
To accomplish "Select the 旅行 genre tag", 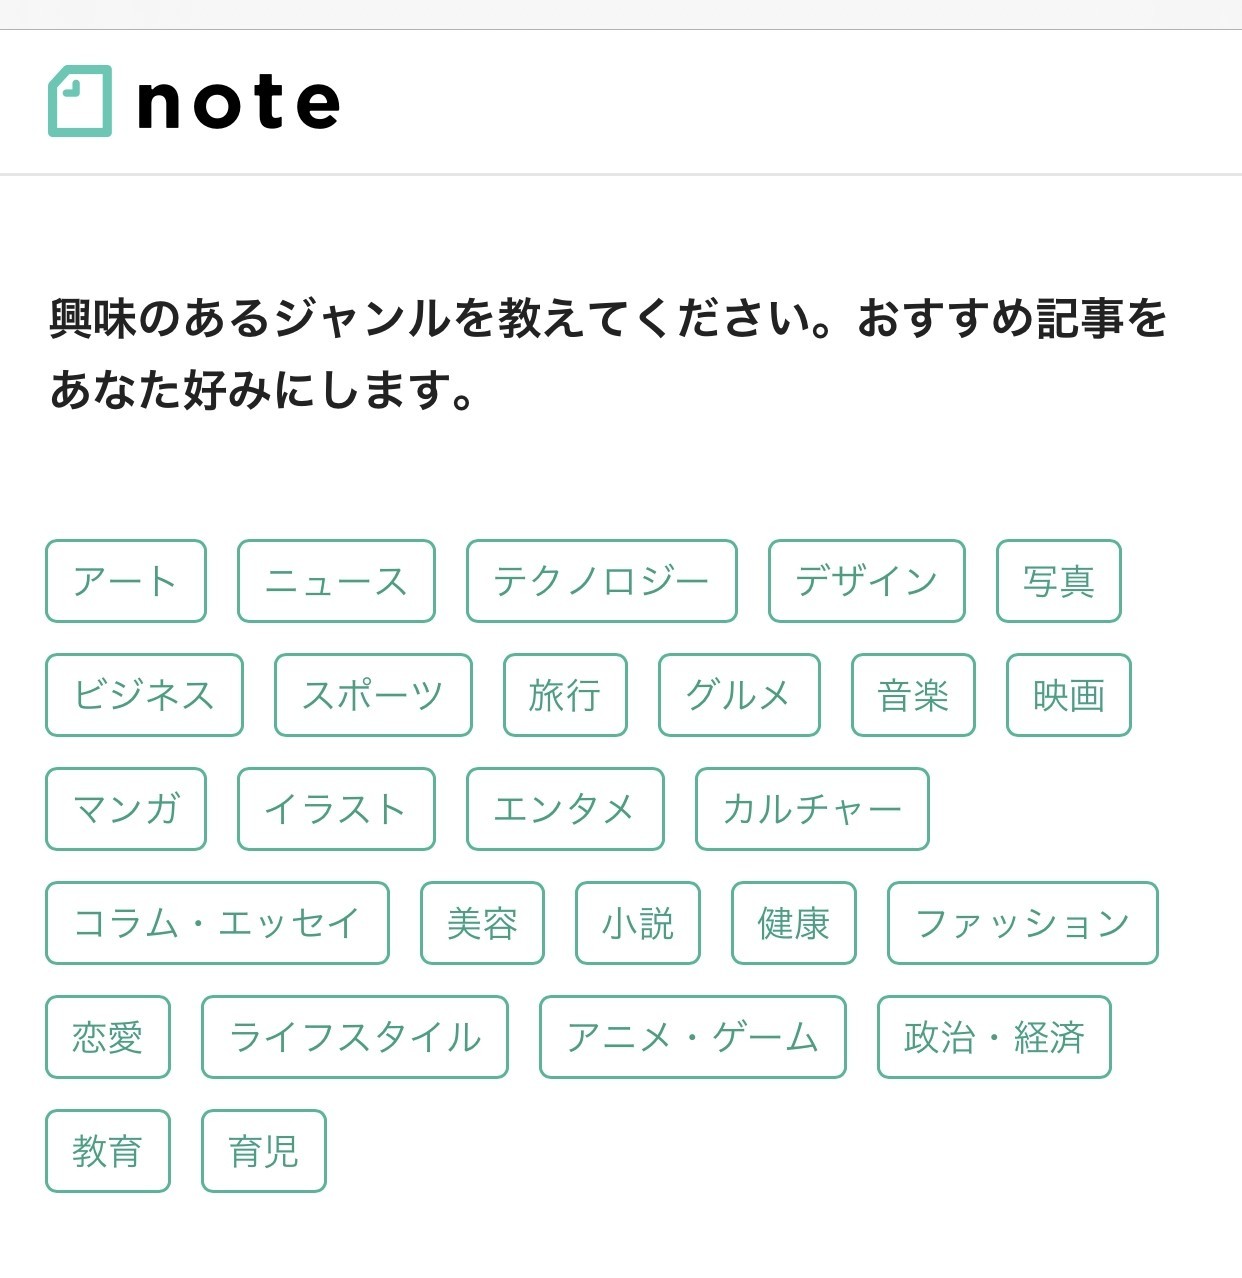I will click(x=565, y=695).
